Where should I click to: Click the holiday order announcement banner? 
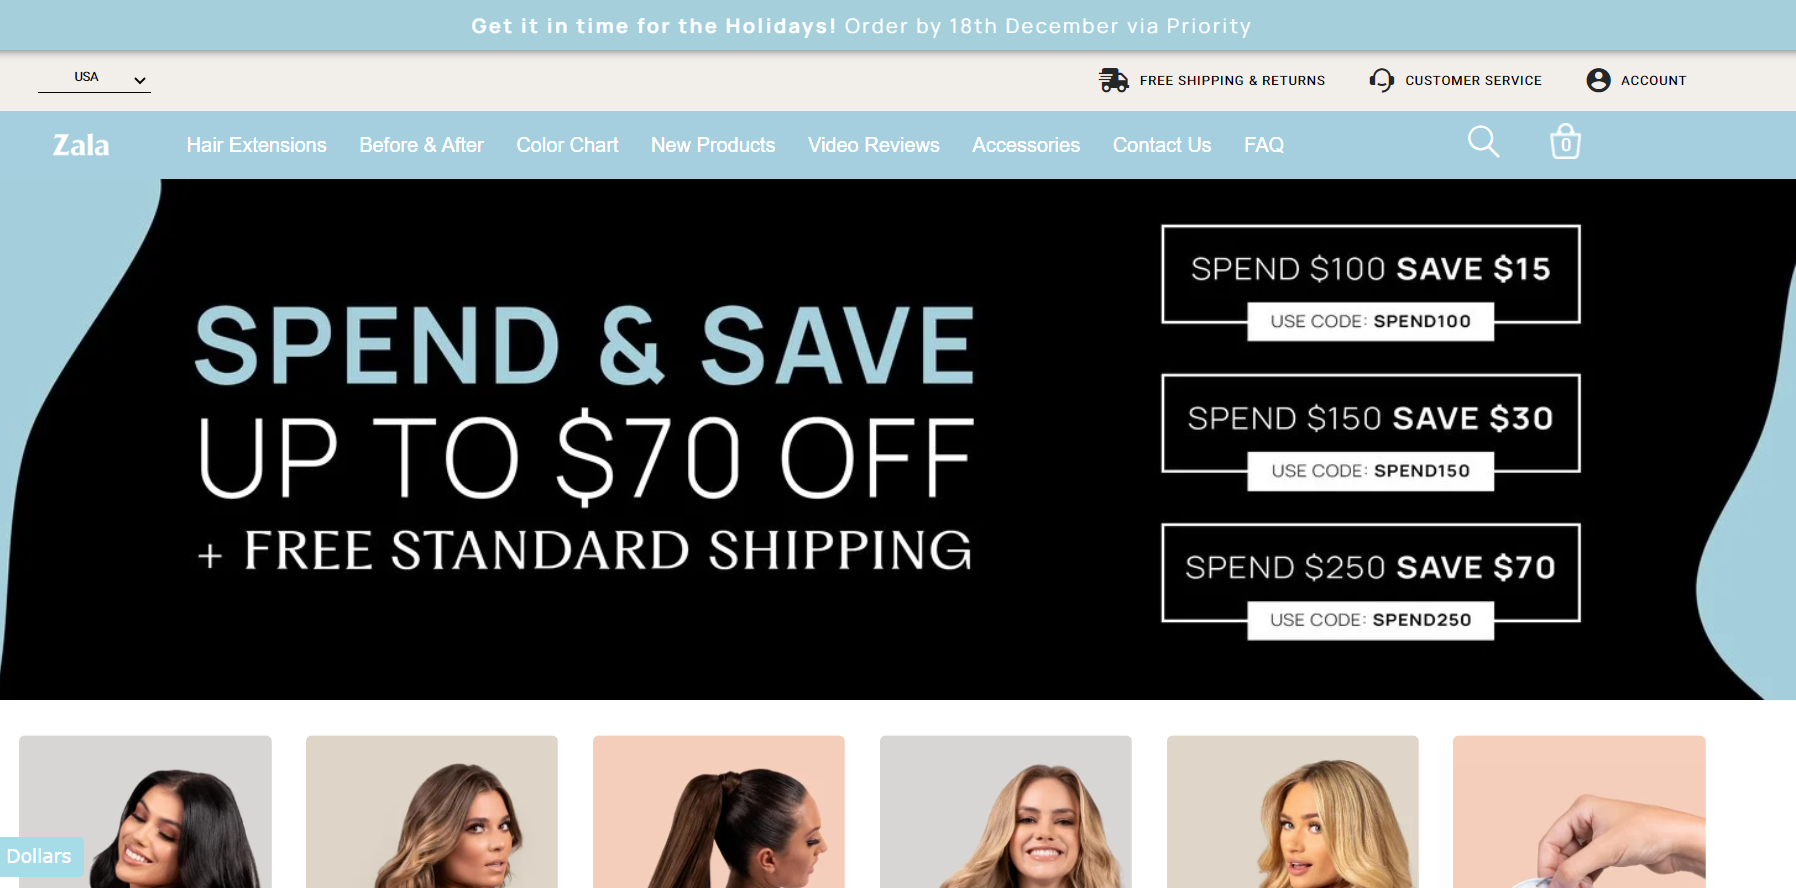coord(861,25)
